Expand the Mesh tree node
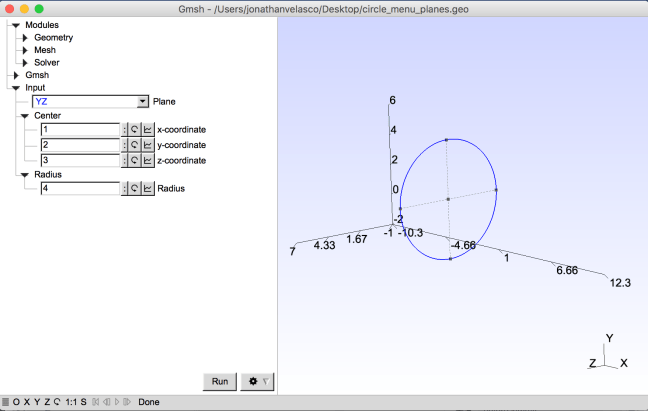Viewport: 648px width, 411px height. (x=25, y=50)
